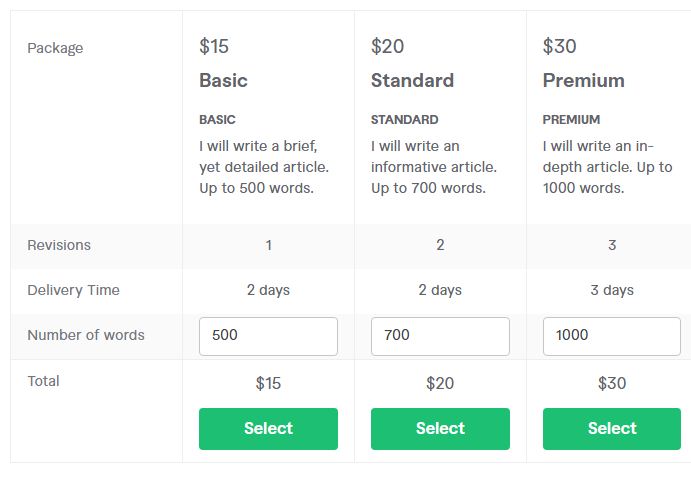Edit the Premium word count field showing 1000

[x=612, y=336]
